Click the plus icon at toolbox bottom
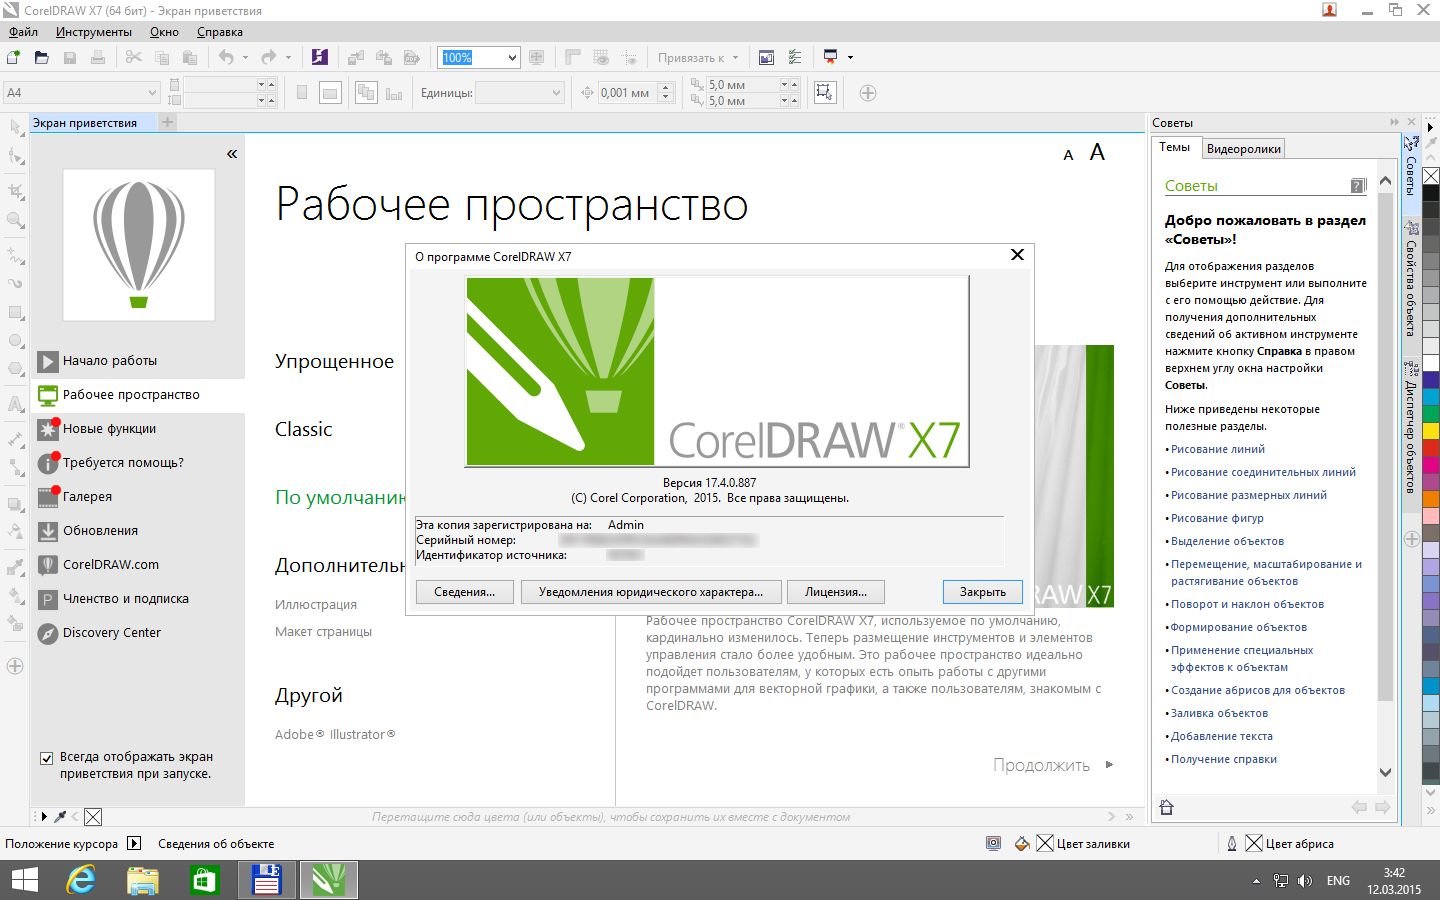The image size is (1440, 900). pyautogui.click(x=15, y=666)
